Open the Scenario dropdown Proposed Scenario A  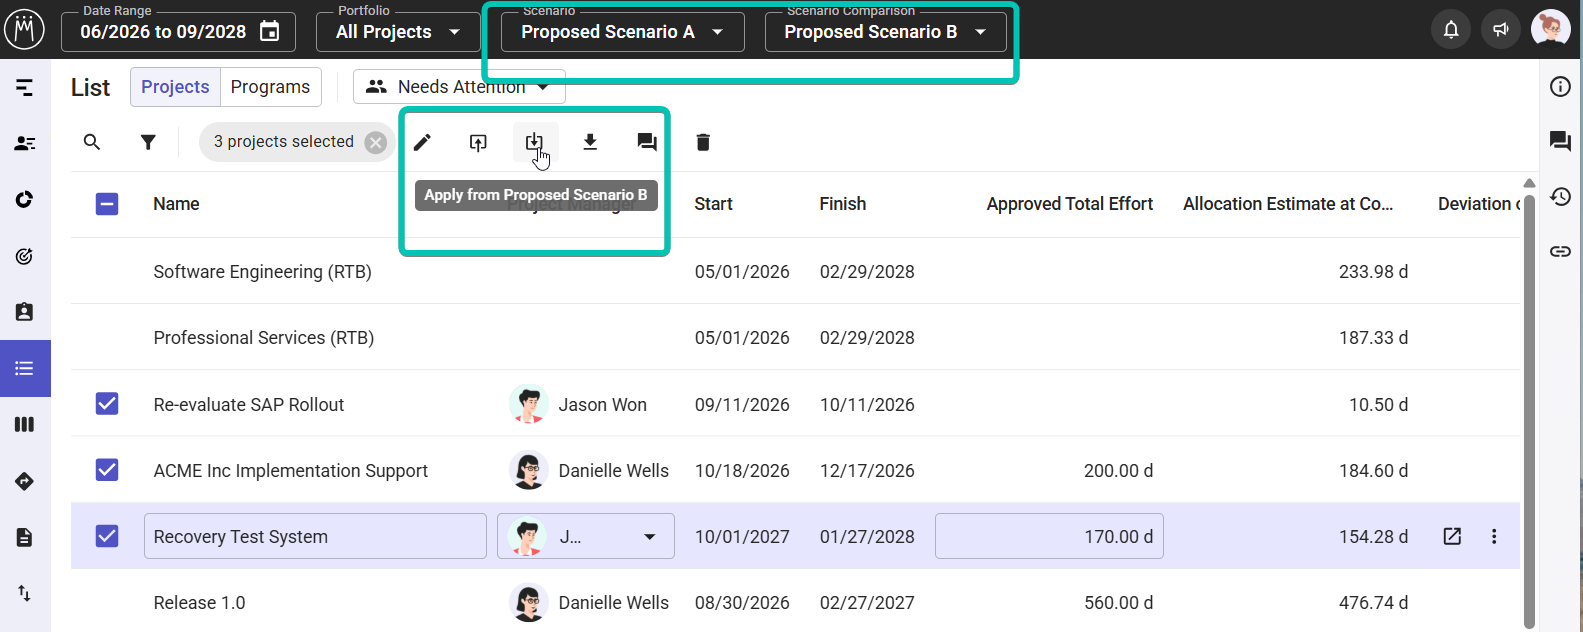point(622,32)
